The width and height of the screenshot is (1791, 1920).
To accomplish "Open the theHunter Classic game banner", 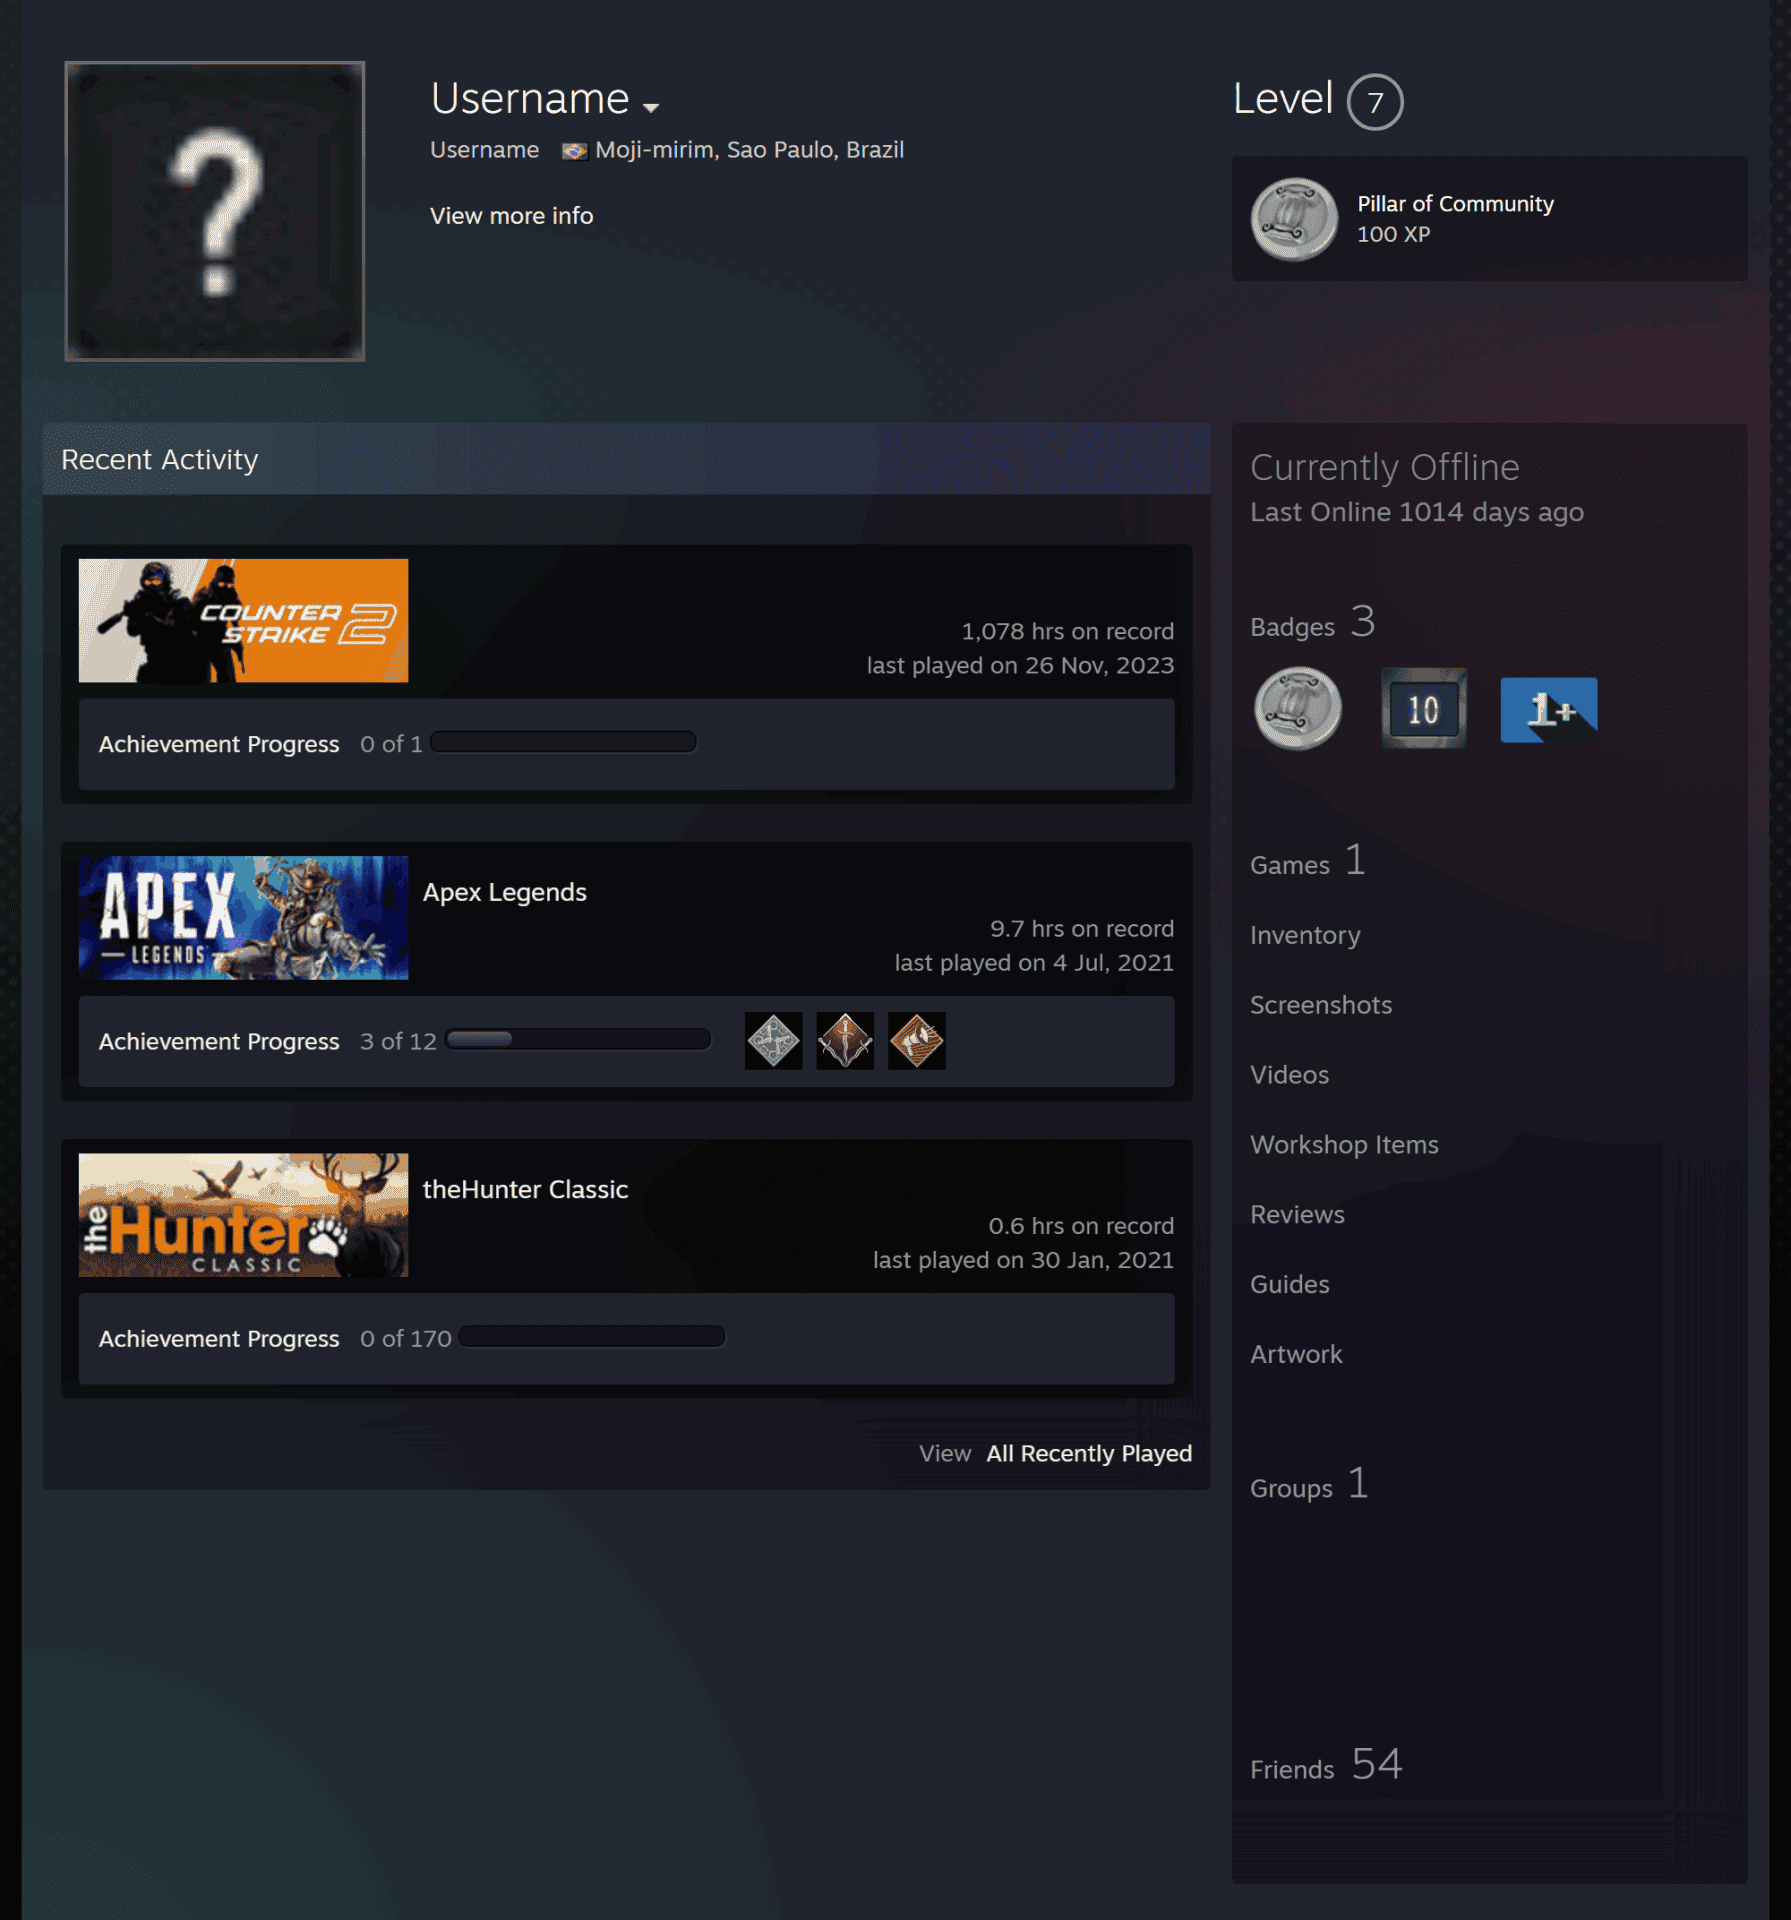I will click(243, 1215).
